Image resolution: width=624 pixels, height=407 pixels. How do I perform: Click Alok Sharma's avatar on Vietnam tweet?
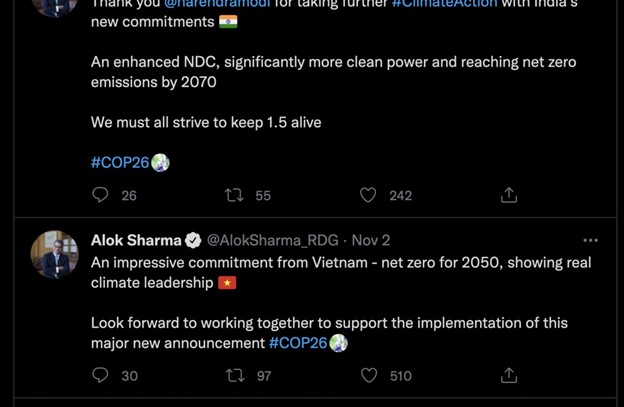[55, 254]
